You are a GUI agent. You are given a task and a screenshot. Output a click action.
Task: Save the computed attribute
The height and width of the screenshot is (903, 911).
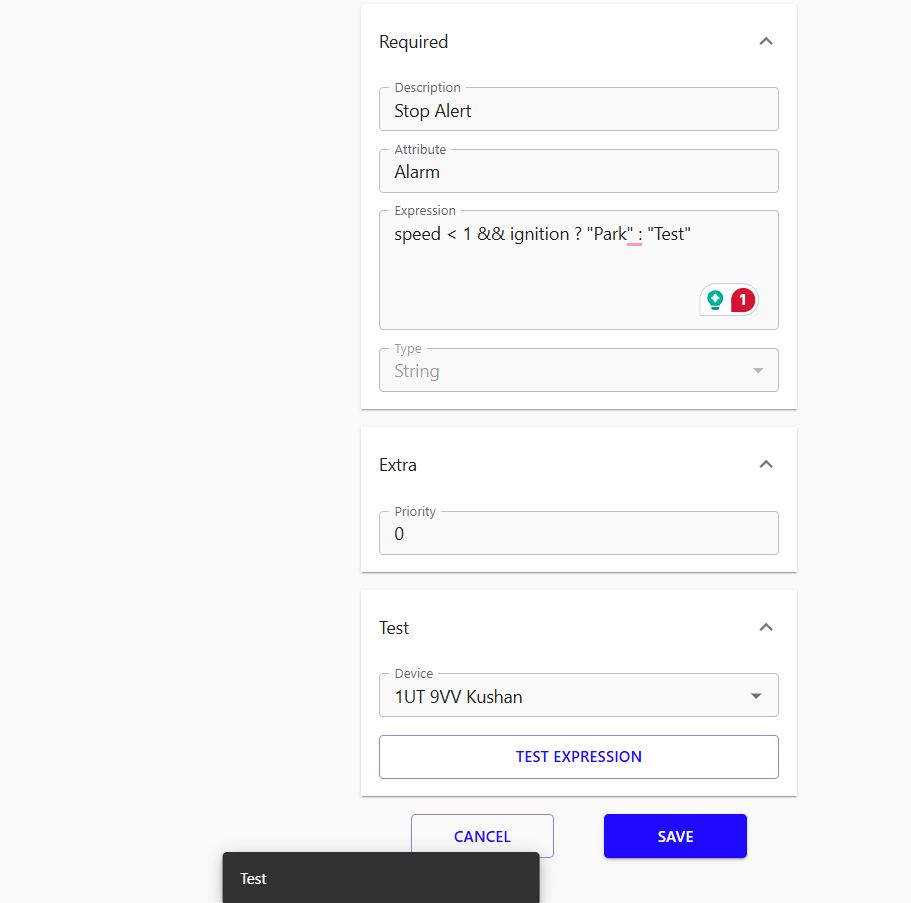coord(675,836)
